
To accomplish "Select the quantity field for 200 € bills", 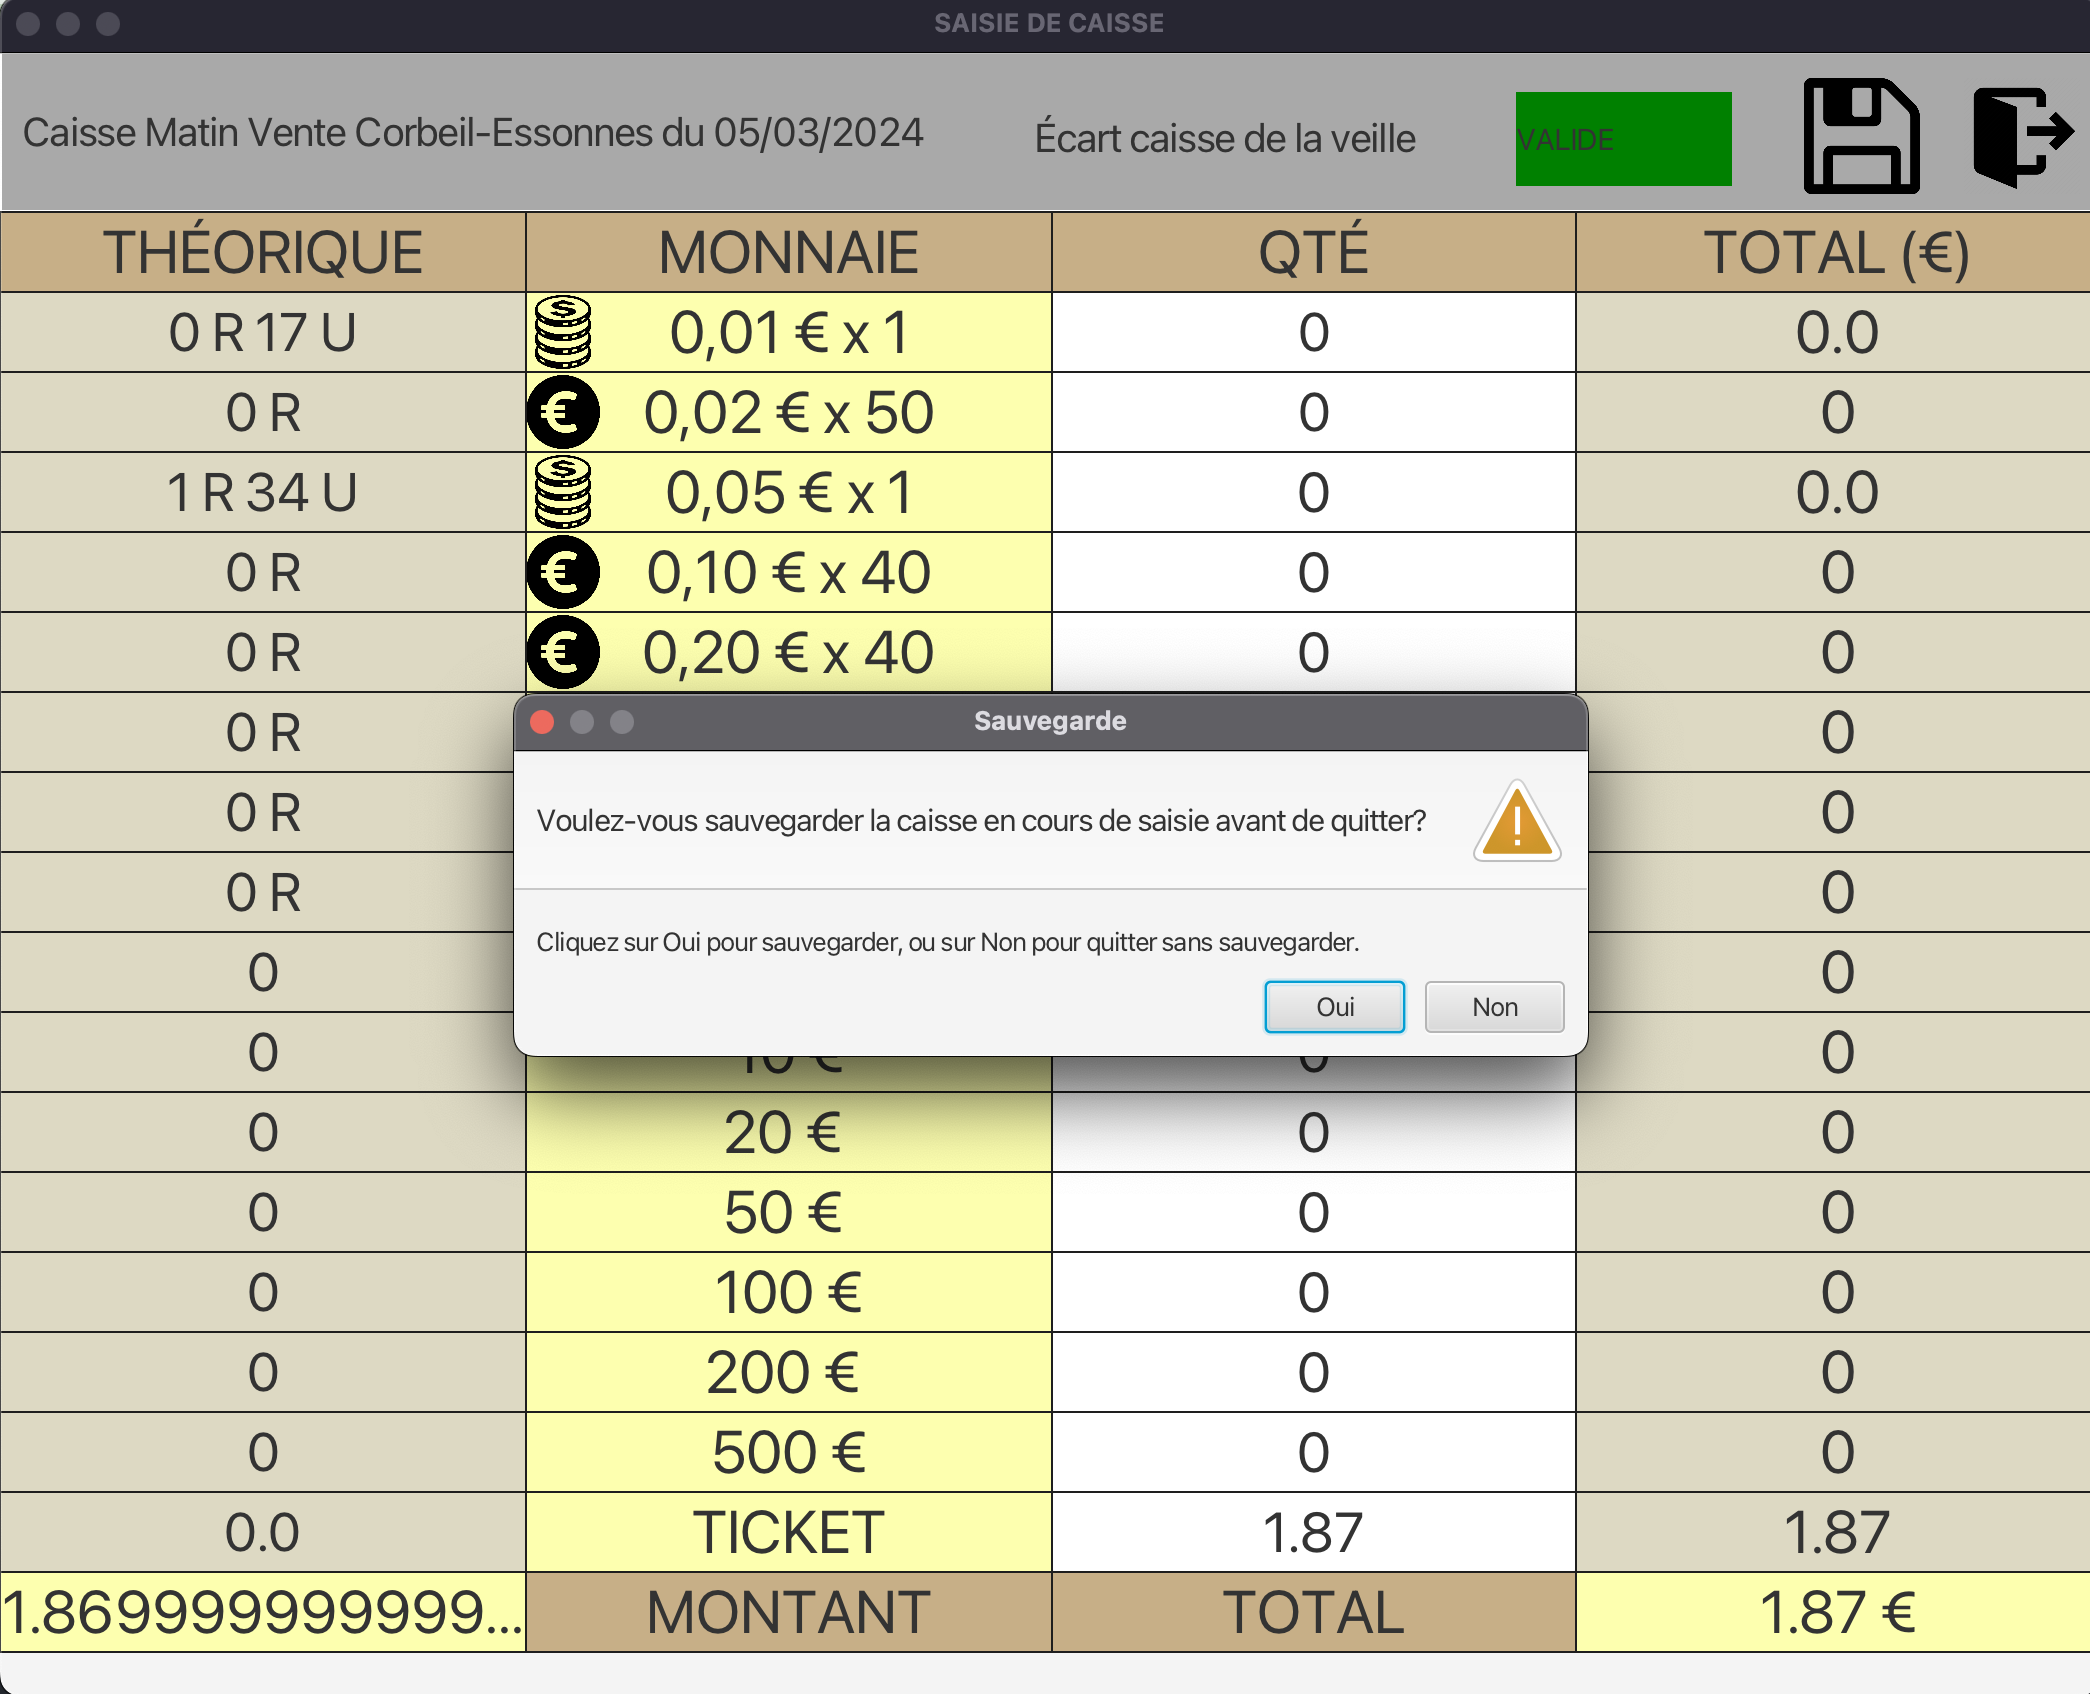I will pos(1311,1371).
